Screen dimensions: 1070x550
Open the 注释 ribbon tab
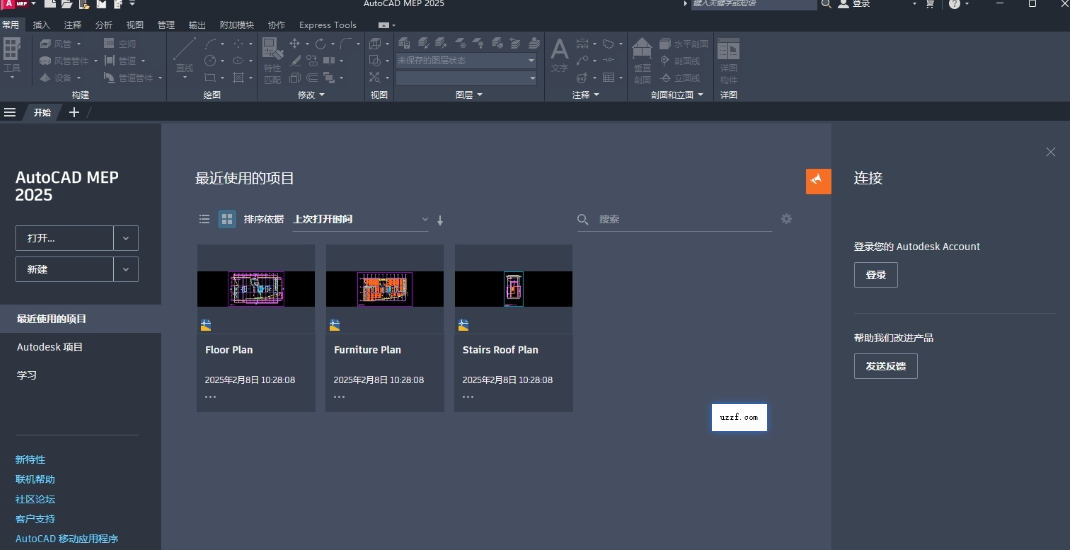72,25
